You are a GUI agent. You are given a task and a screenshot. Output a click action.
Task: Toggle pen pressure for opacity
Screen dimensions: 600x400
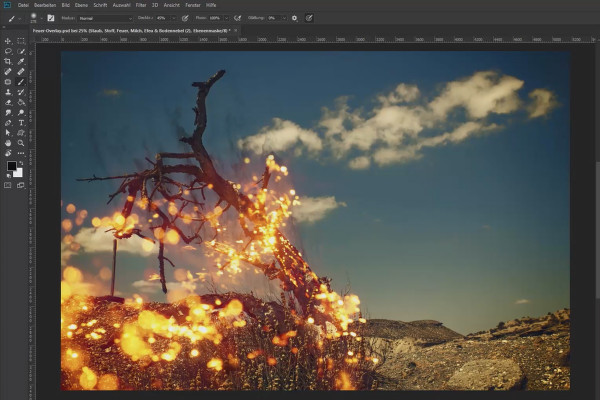(x=185, y=18)
